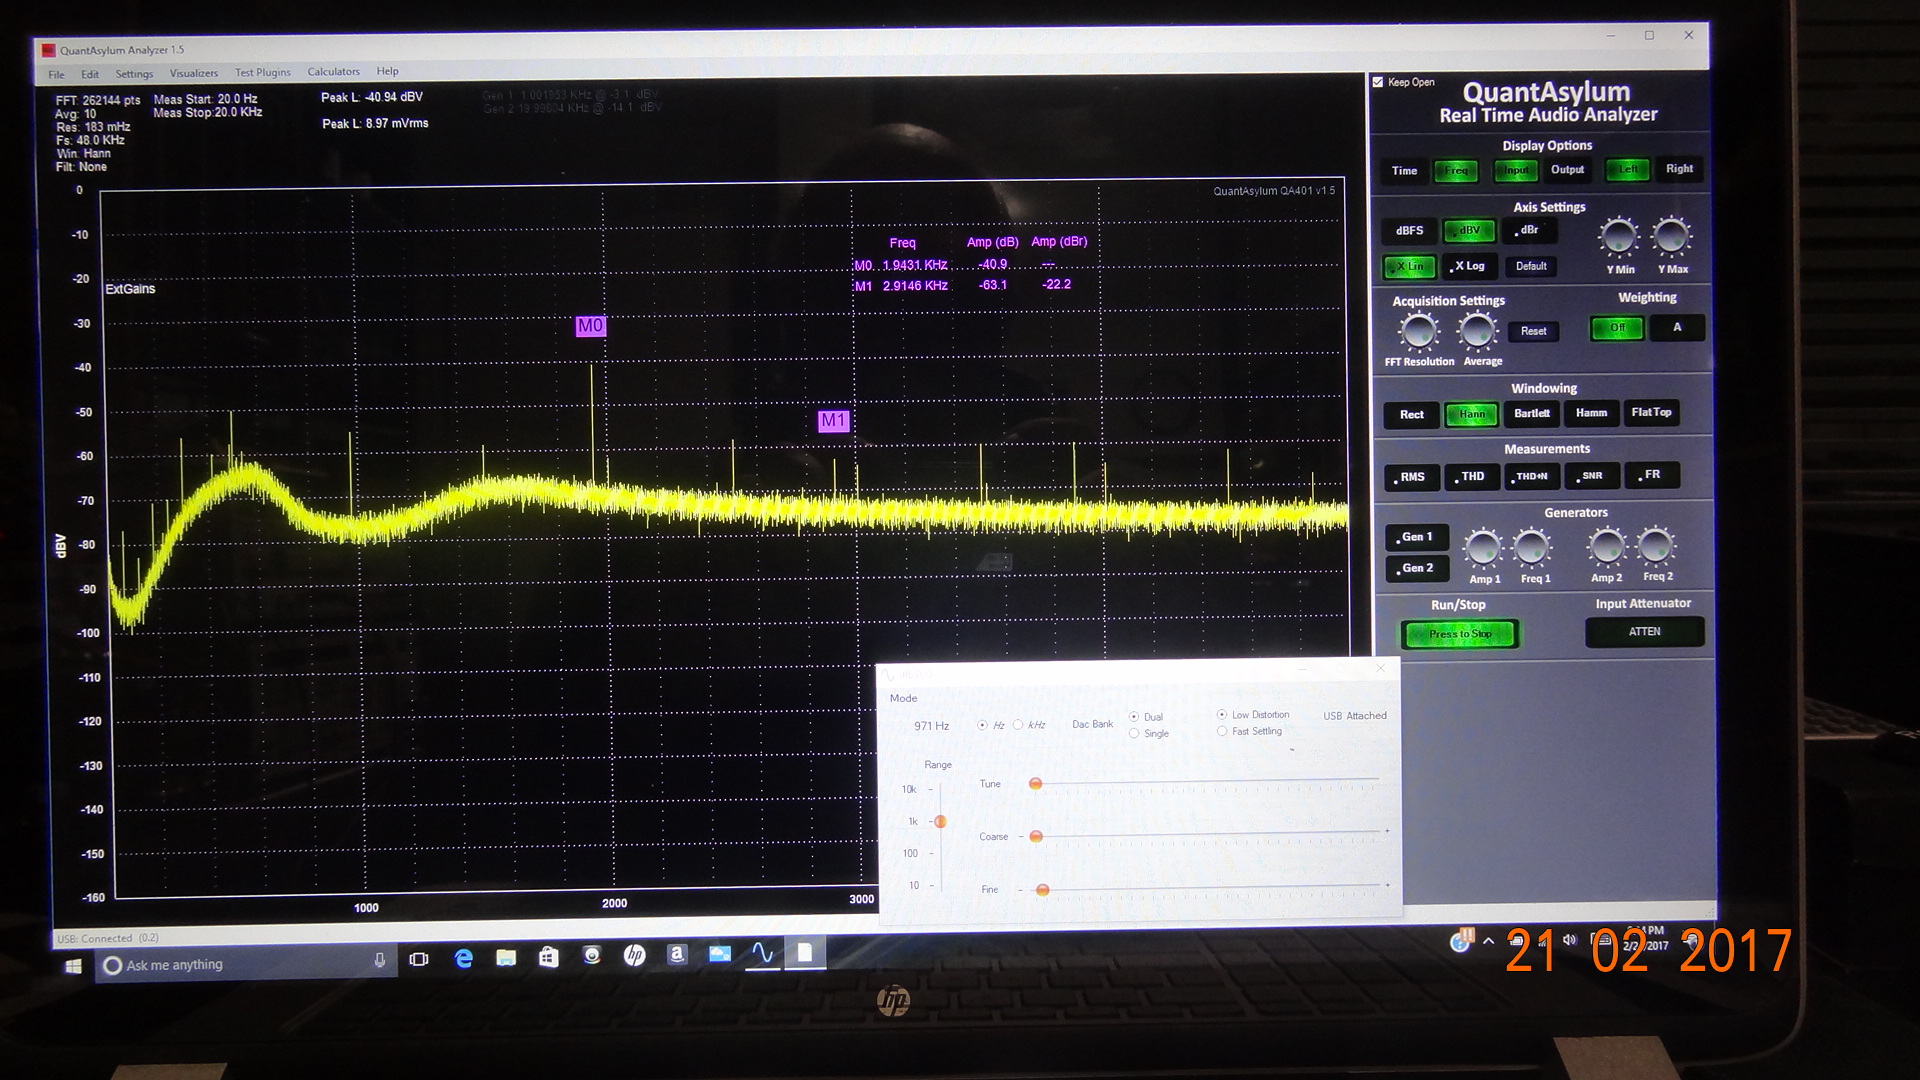Select the Bartlett window
The height and width of the screenshot is (1080, 1920).
point(1531,413)
